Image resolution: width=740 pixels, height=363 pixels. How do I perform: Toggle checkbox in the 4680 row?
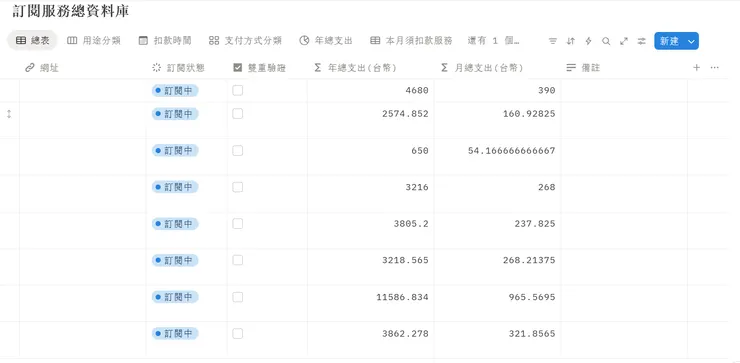pos(238,90)
